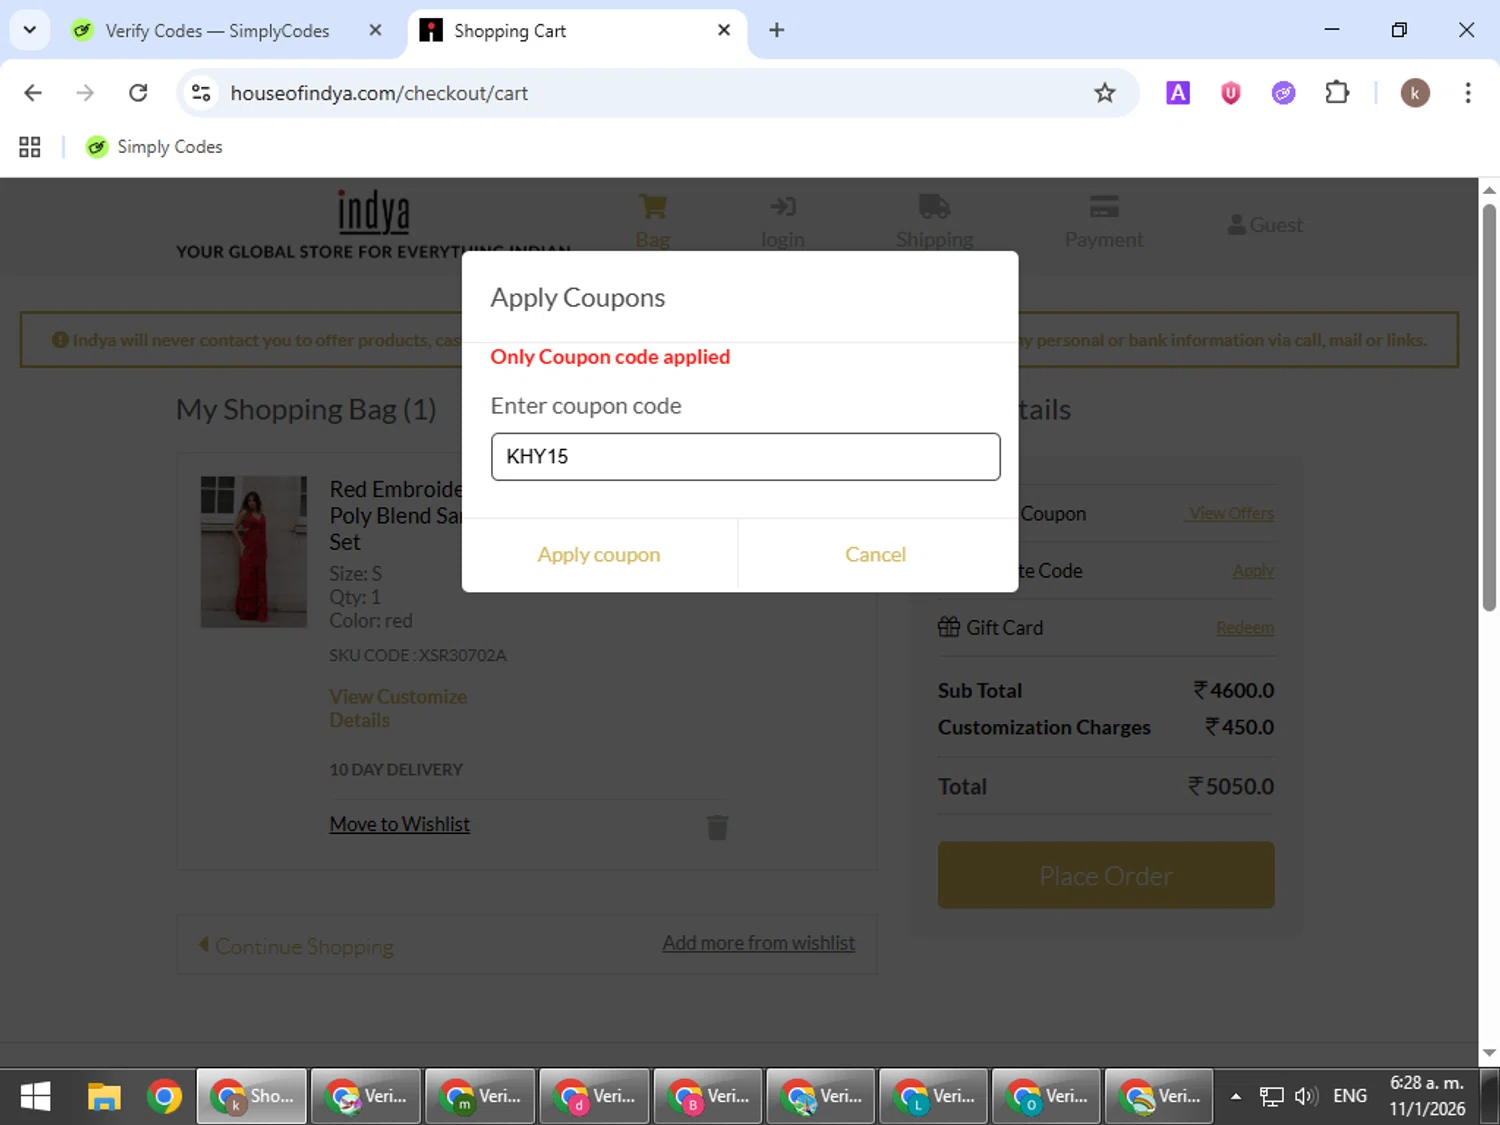Click the 'Only Coupon code applied' message
1500x1125 pixels.
(610, 357)
